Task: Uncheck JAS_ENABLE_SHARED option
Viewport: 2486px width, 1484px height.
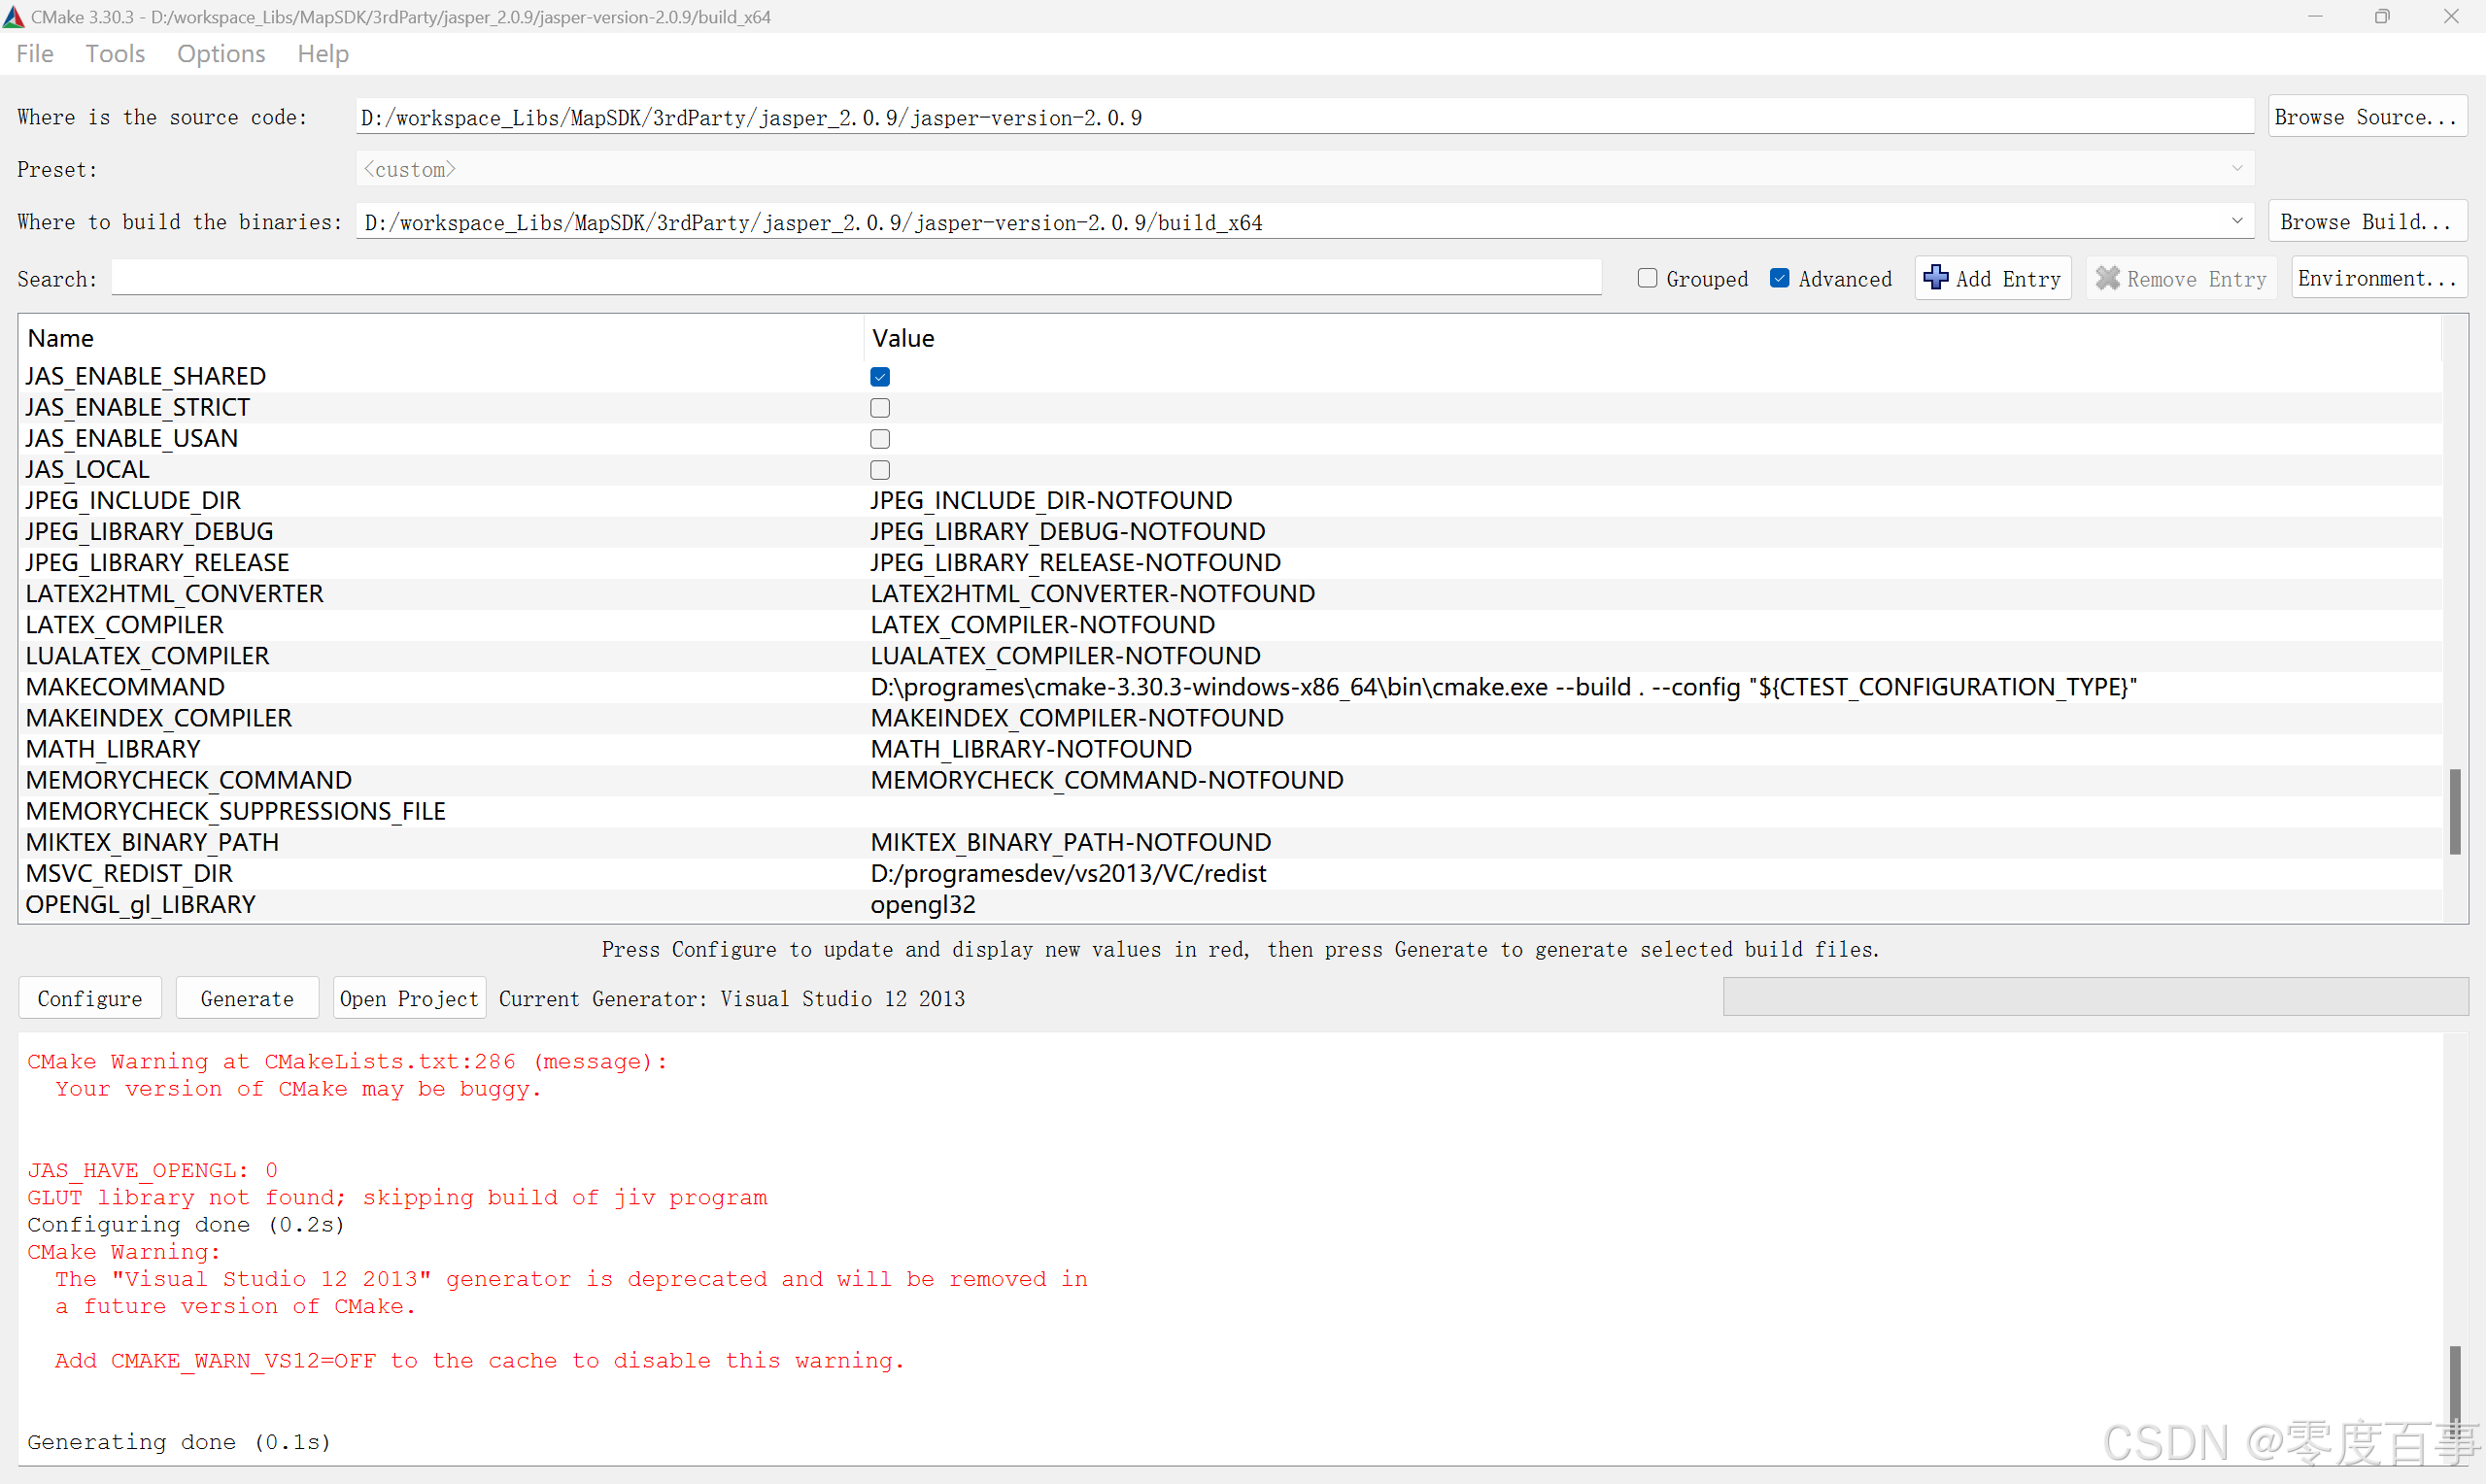Action: pos(880,377)
